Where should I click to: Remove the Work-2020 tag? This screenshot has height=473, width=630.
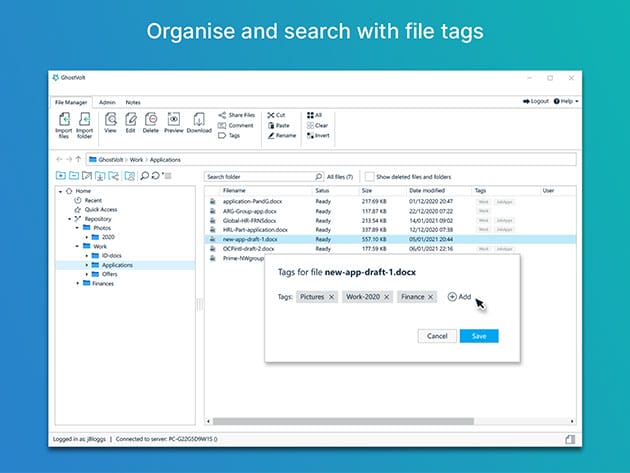coord(387,297)
